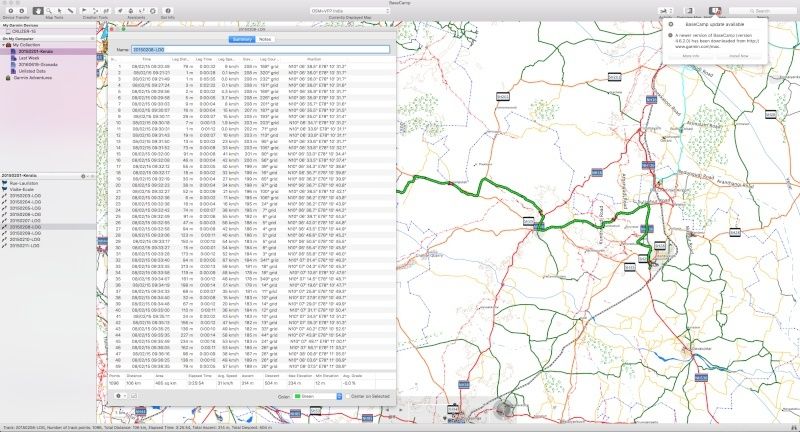Click the Vieille-Ecole waypoint flag icon
Viewport: 800px width, 432px height.
click(x=5, y=189)
